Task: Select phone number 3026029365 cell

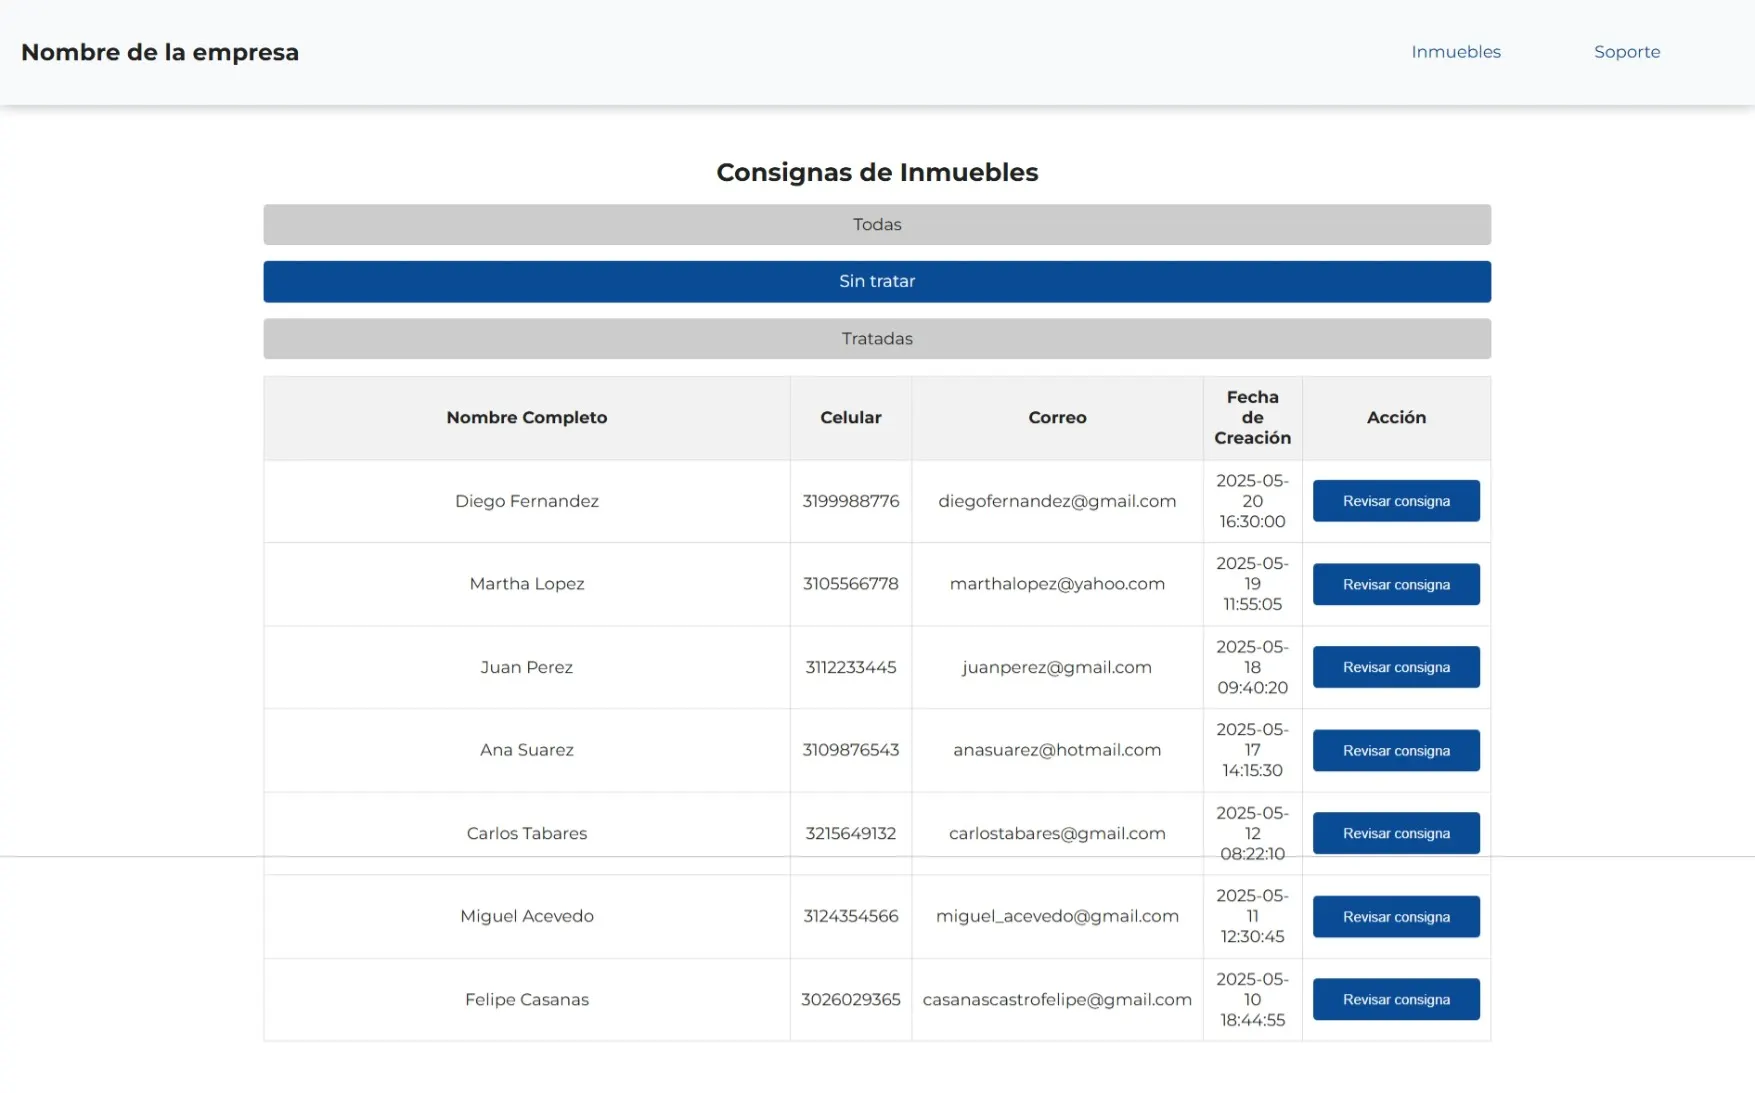Action: 850,1000
